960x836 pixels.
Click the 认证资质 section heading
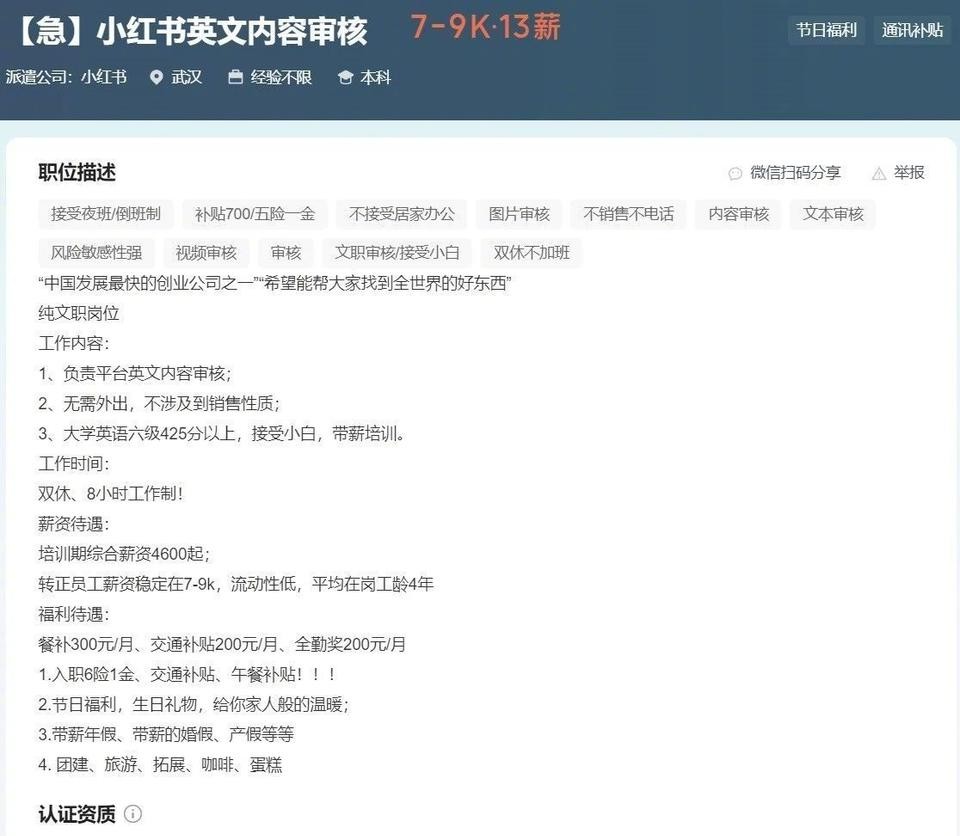click(x=77, y=814)
